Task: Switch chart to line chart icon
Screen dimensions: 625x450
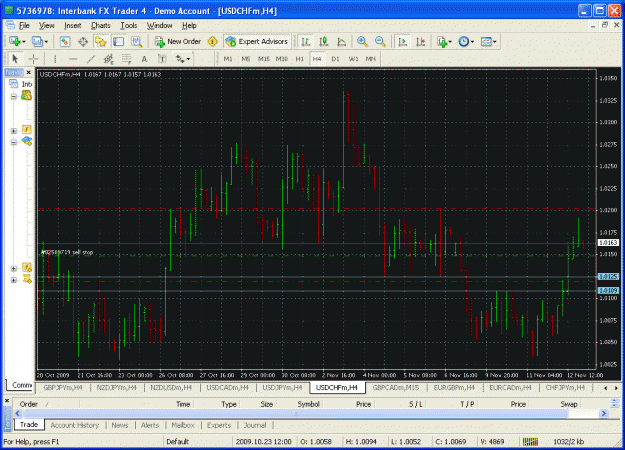Action: (342, 41)
